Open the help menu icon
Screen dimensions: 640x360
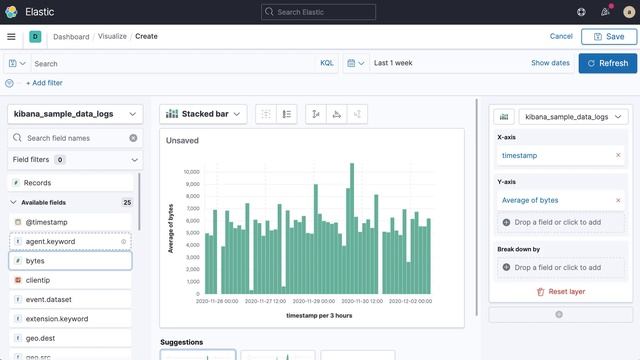tap(581, 12)
